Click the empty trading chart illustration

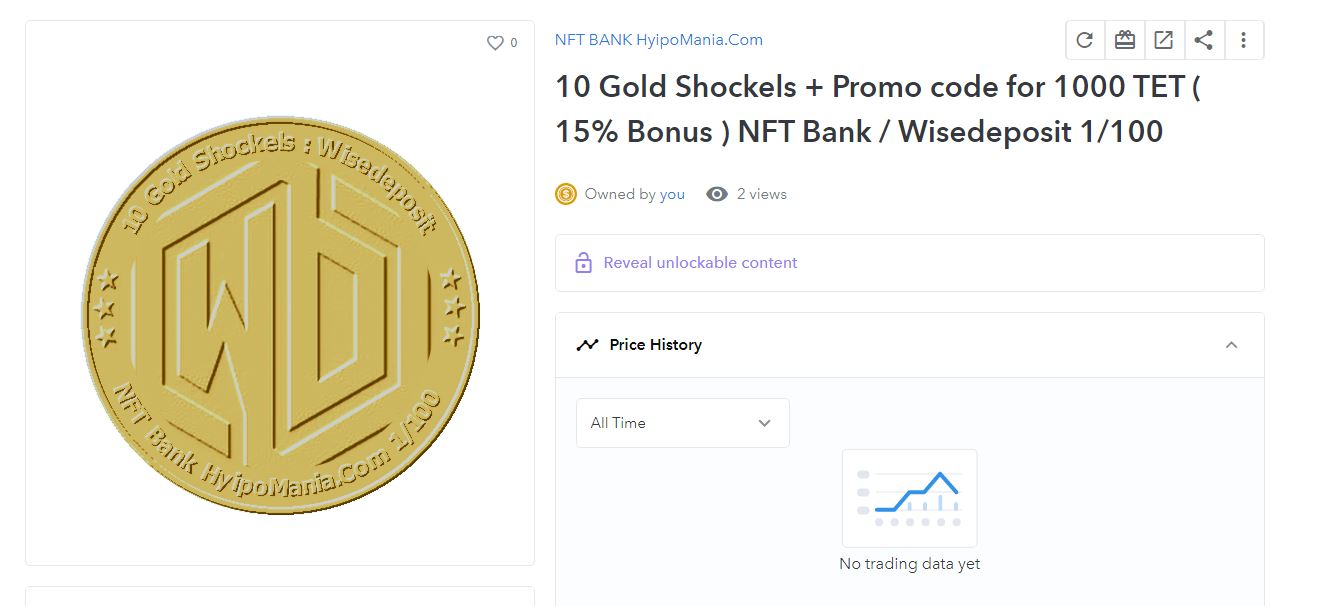pyautogui.click(x=909, y=498)
